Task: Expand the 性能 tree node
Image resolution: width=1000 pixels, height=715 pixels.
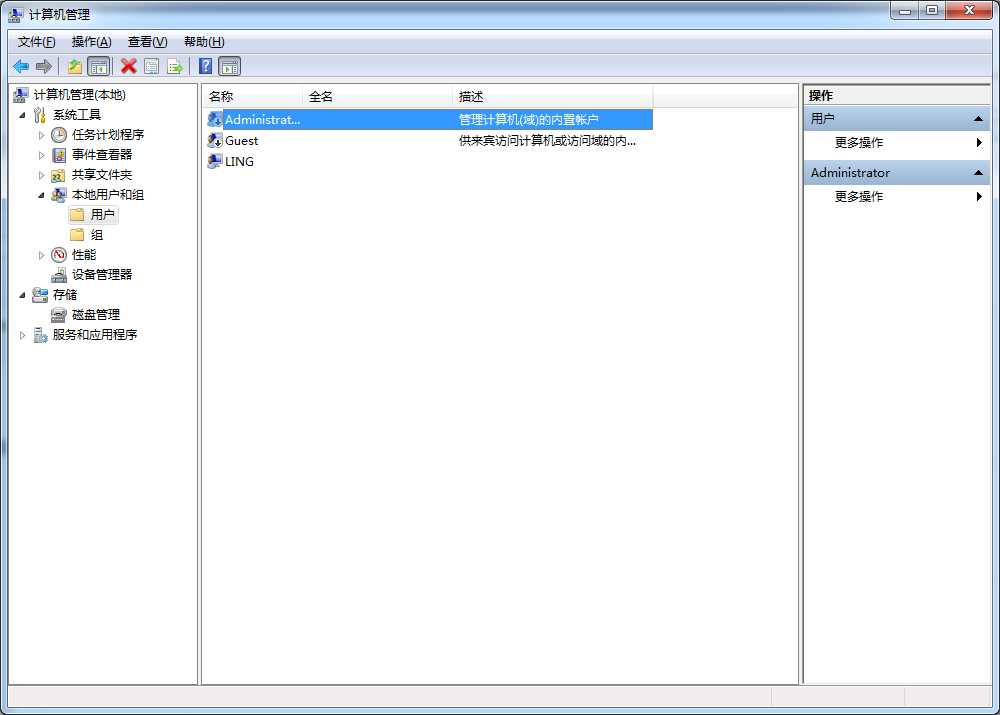Action: (x=41, y=255)
